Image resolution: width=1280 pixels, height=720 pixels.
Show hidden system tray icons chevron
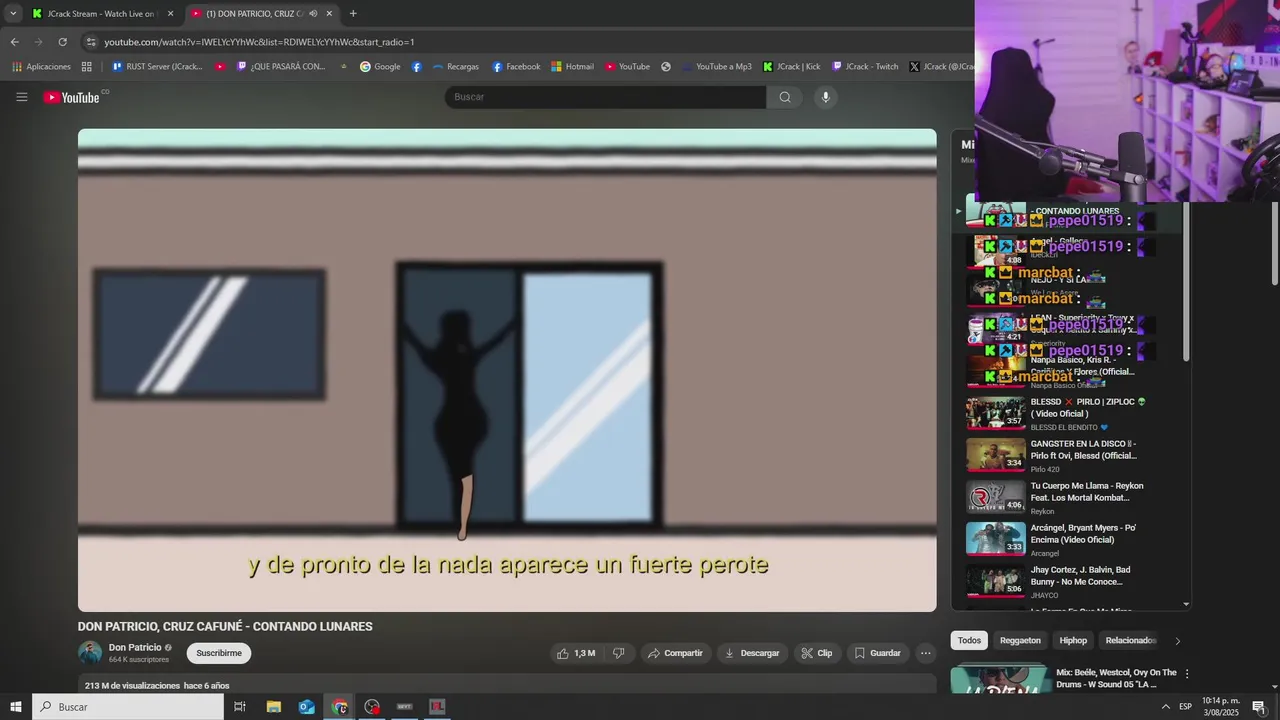tap(1165, 707)
